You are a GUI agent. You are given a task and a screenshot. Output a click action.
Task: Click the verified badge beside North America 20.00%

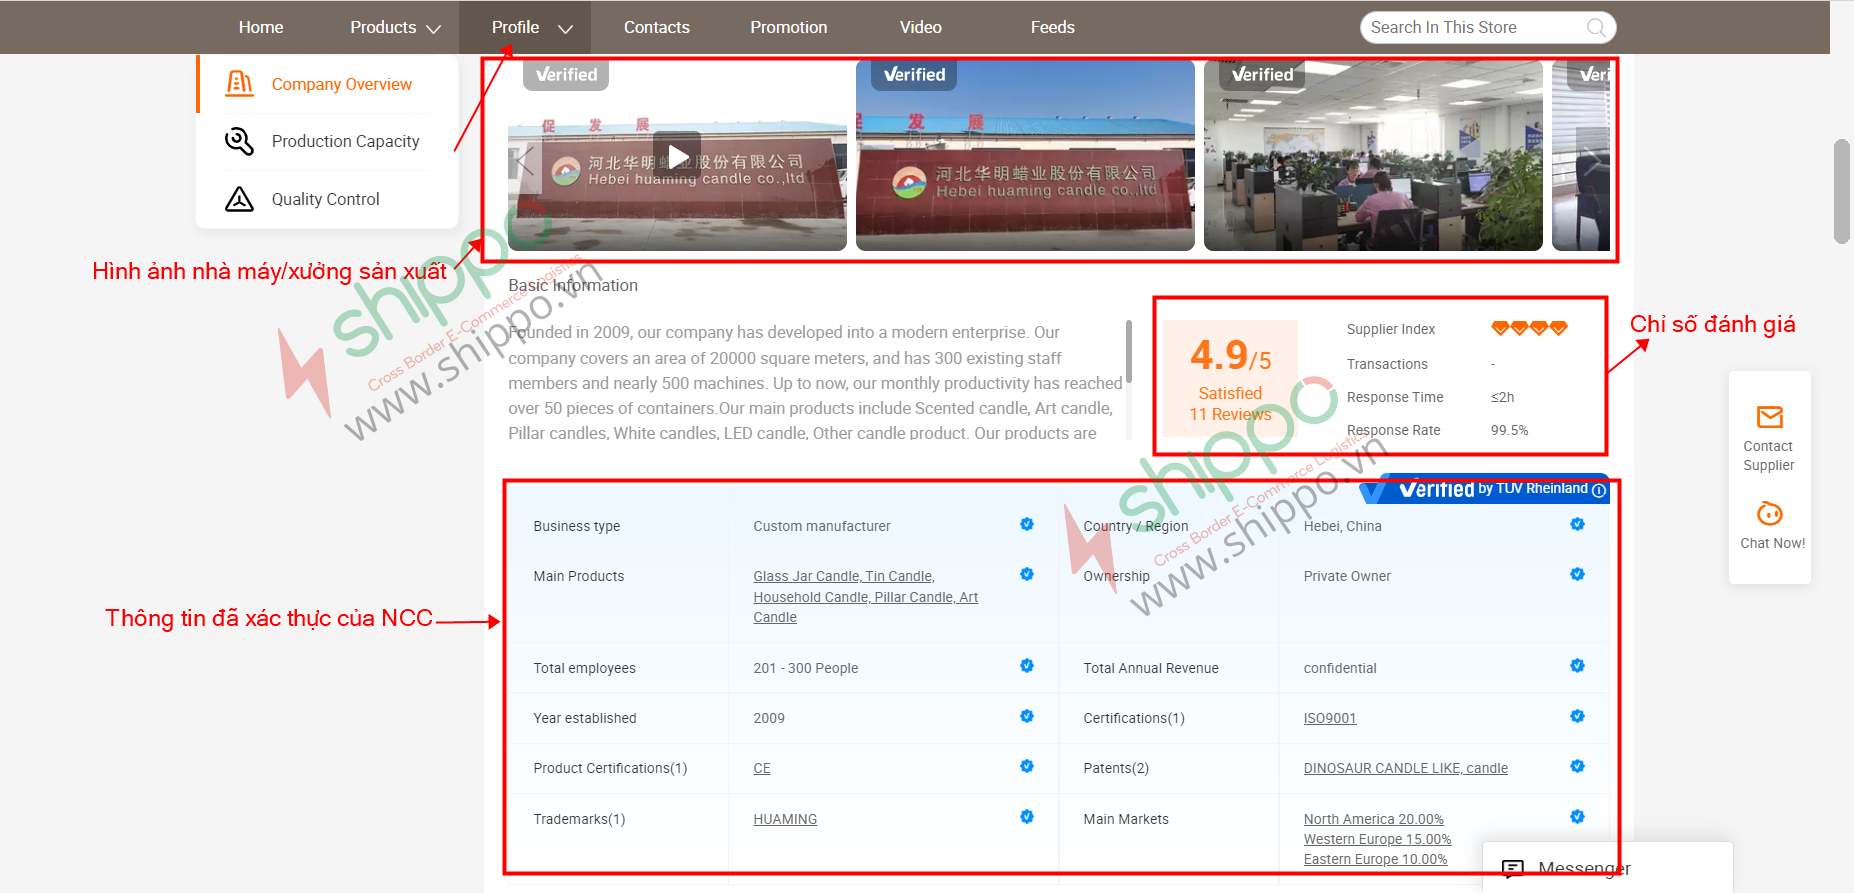point(1577,817)
